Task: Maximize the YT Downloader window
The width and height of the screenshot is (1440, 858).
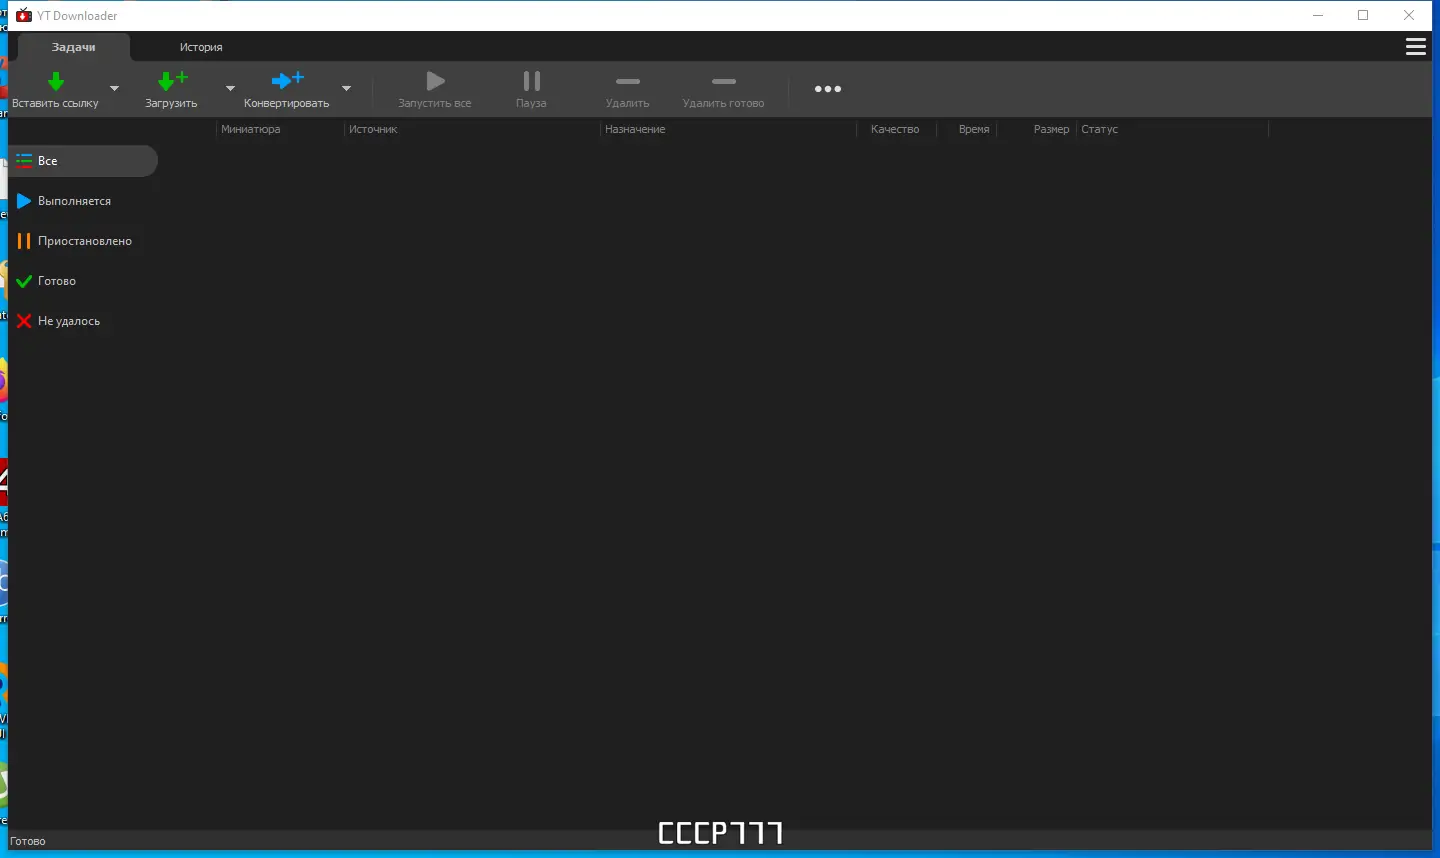Action: (1363, 15)
